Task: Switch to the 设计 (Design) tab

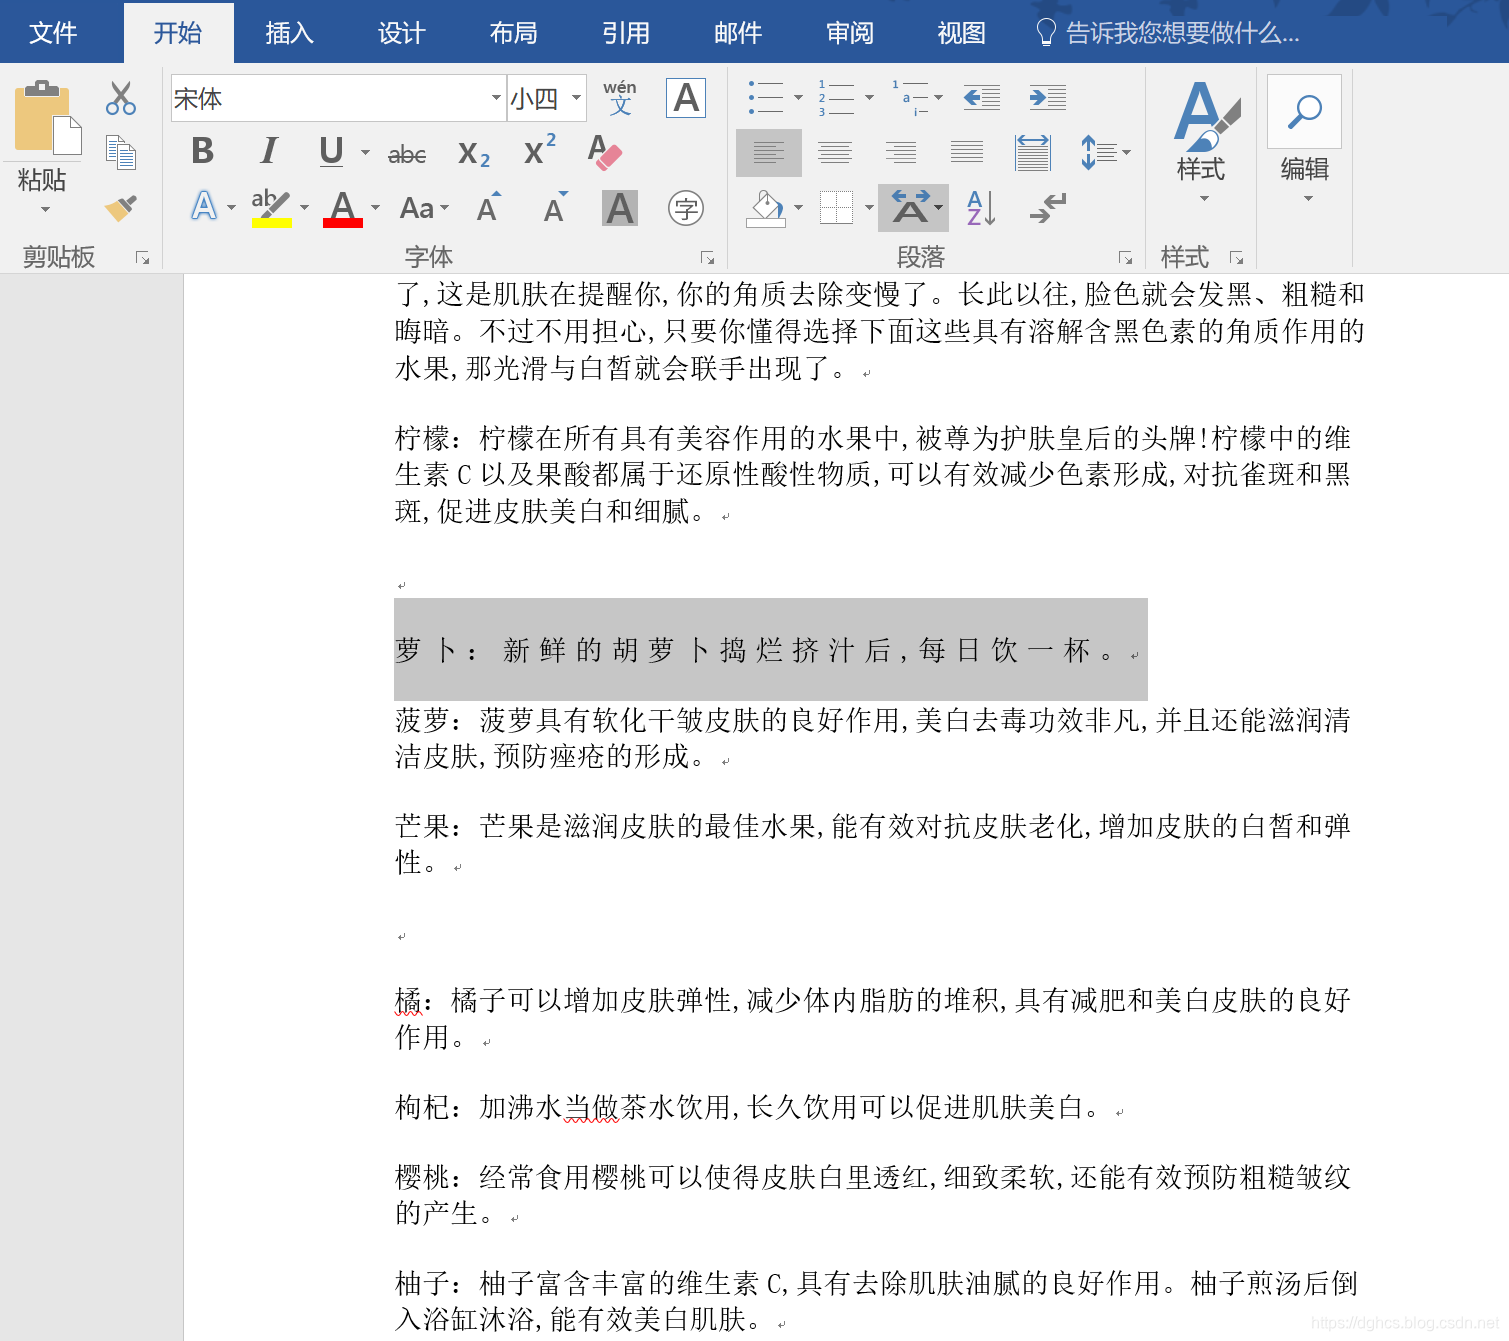Action: [x=401, y=33]
